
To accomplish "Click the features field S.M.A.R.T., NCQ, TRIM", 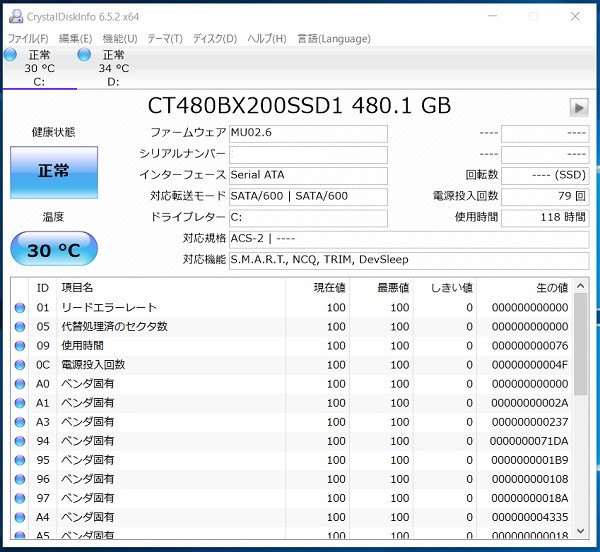I will [x=409, y=261].
